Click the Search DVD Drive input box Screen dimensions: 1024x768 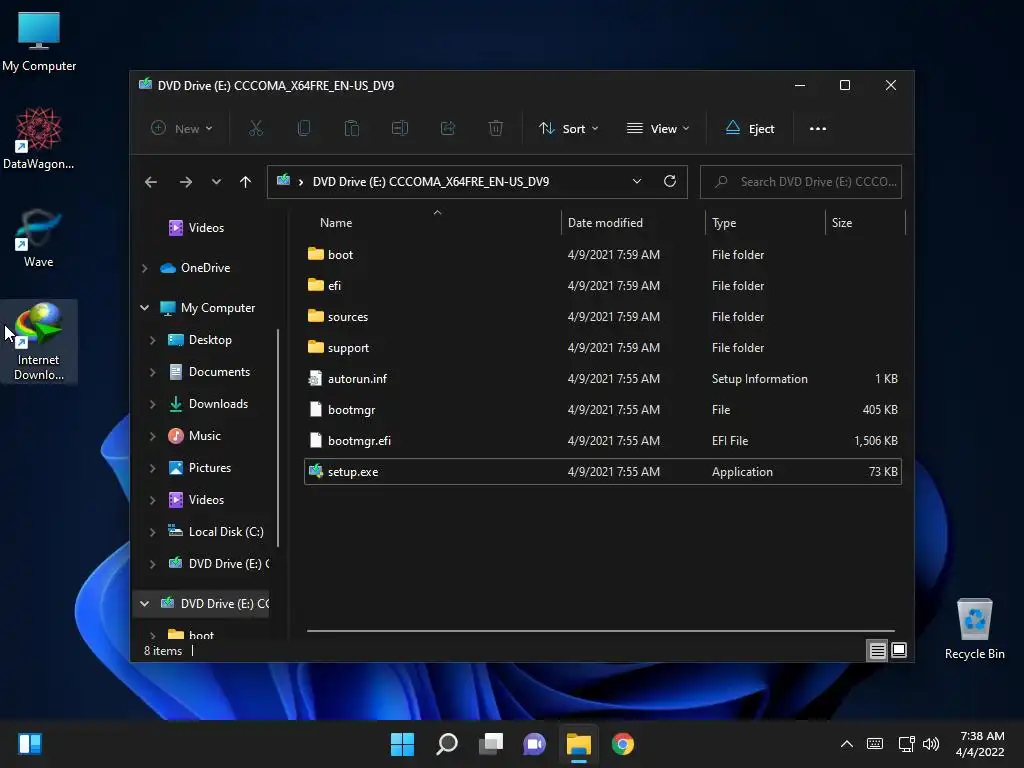pyautogui.click(x=801, y=182)
